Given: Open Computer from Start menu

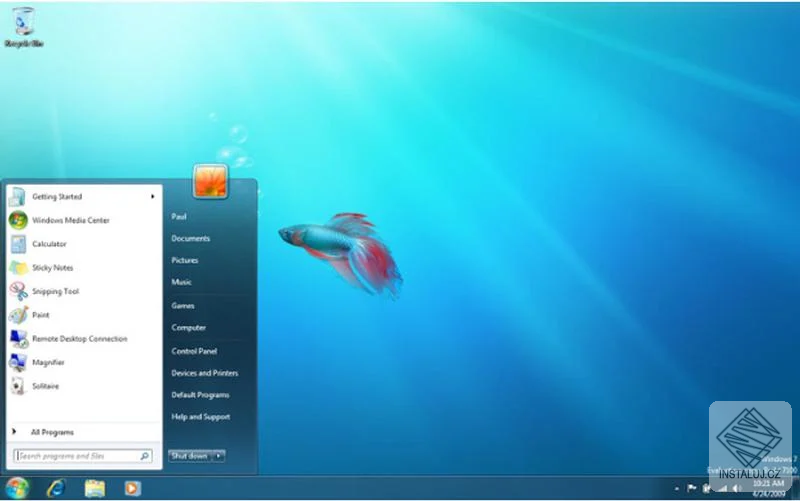Looking at the screenshot, I should (188, 328).
